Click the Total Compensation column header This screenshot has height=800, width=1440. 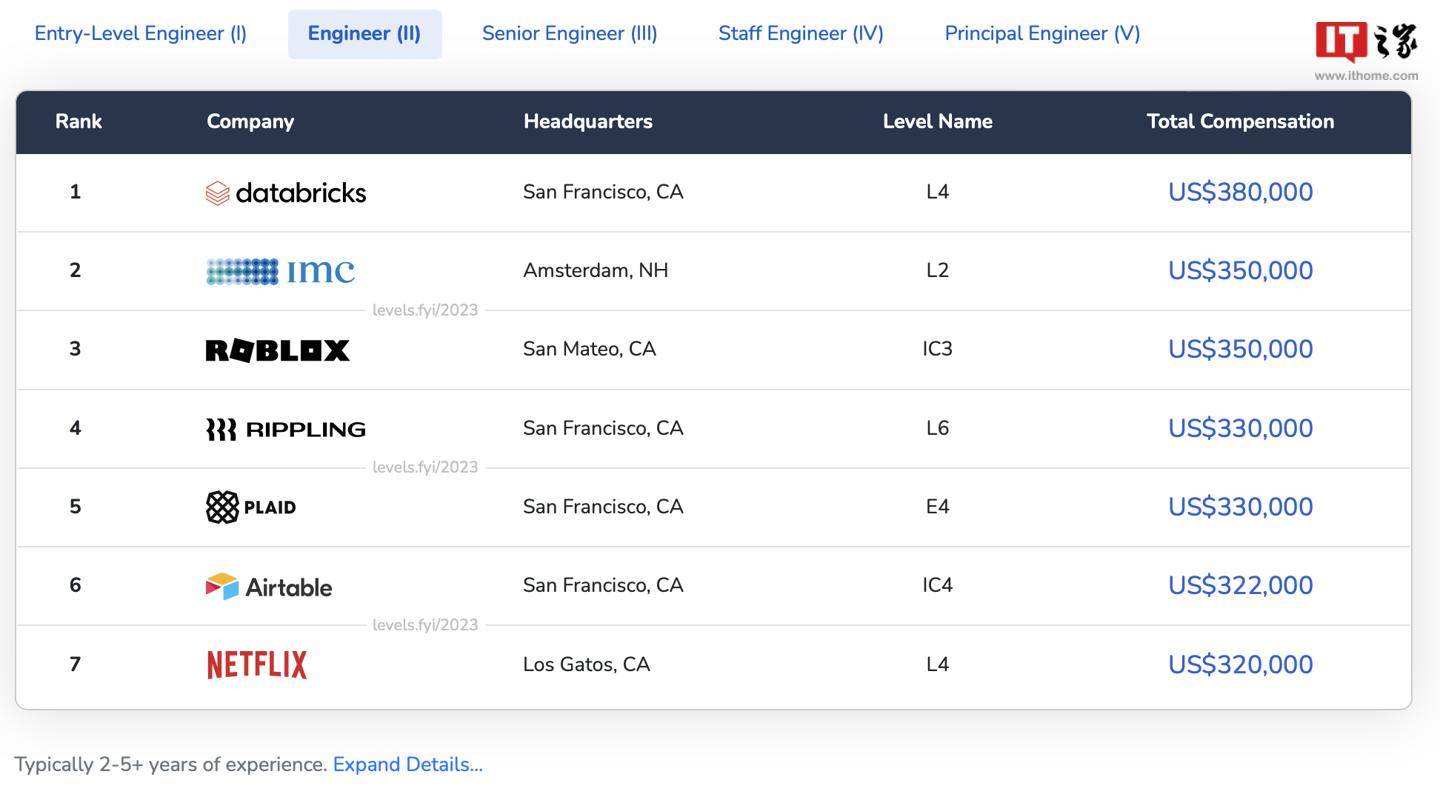[1240, 122]
